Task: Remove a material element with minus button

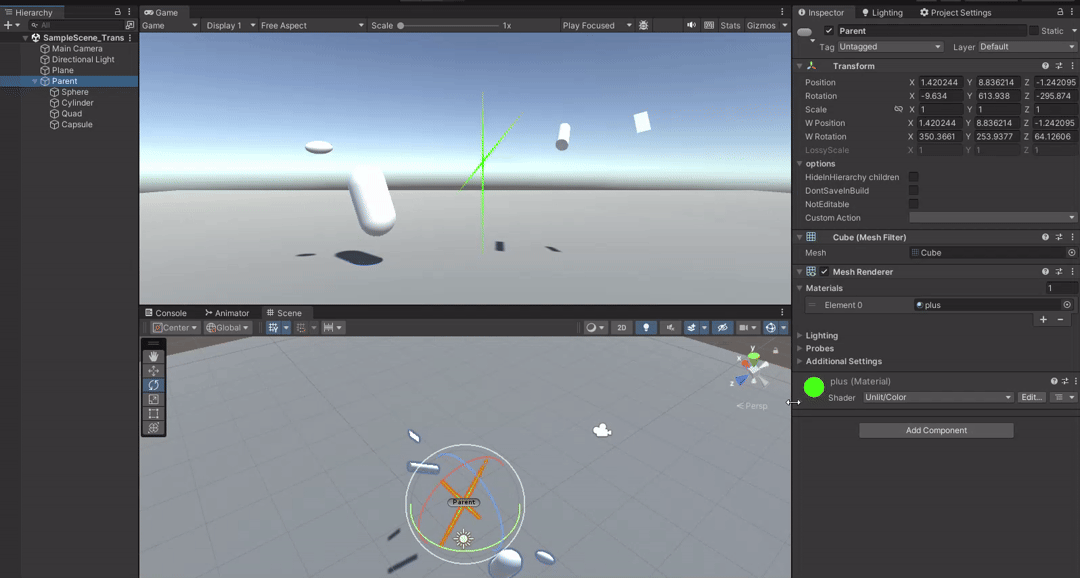Action: click(1060, 320)
